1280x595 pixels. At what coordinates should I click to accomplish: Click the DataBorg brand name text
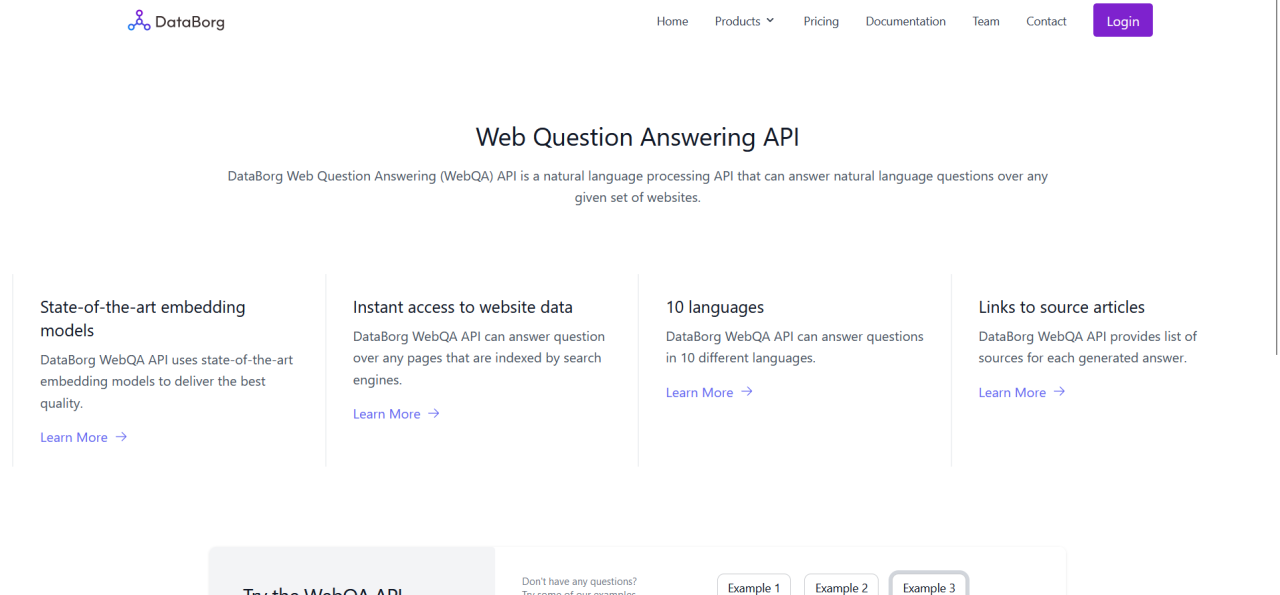[190, 22]
